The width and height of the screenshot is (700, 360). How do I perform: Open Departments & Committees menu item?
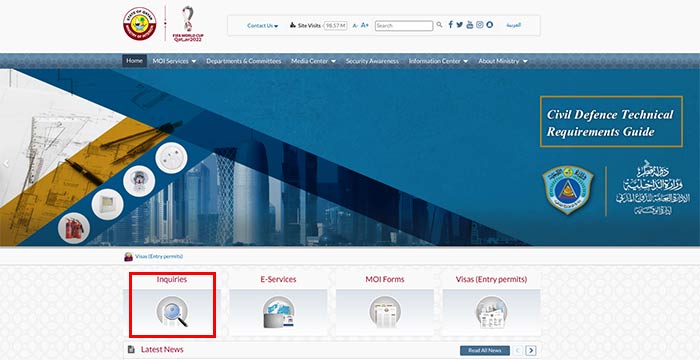click(x=244, y=61)
